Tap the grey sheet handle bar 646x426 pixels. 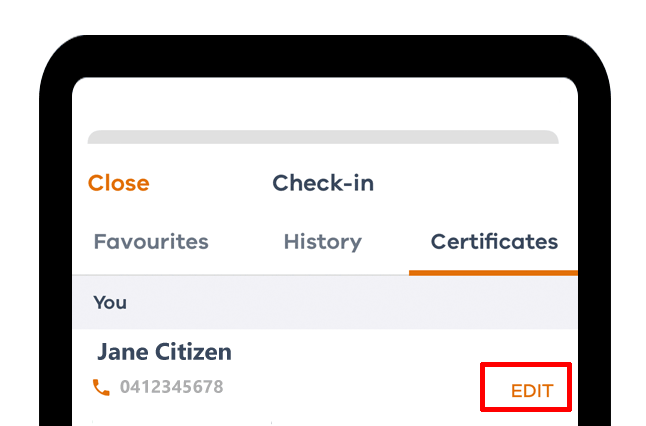coord(323,137)
